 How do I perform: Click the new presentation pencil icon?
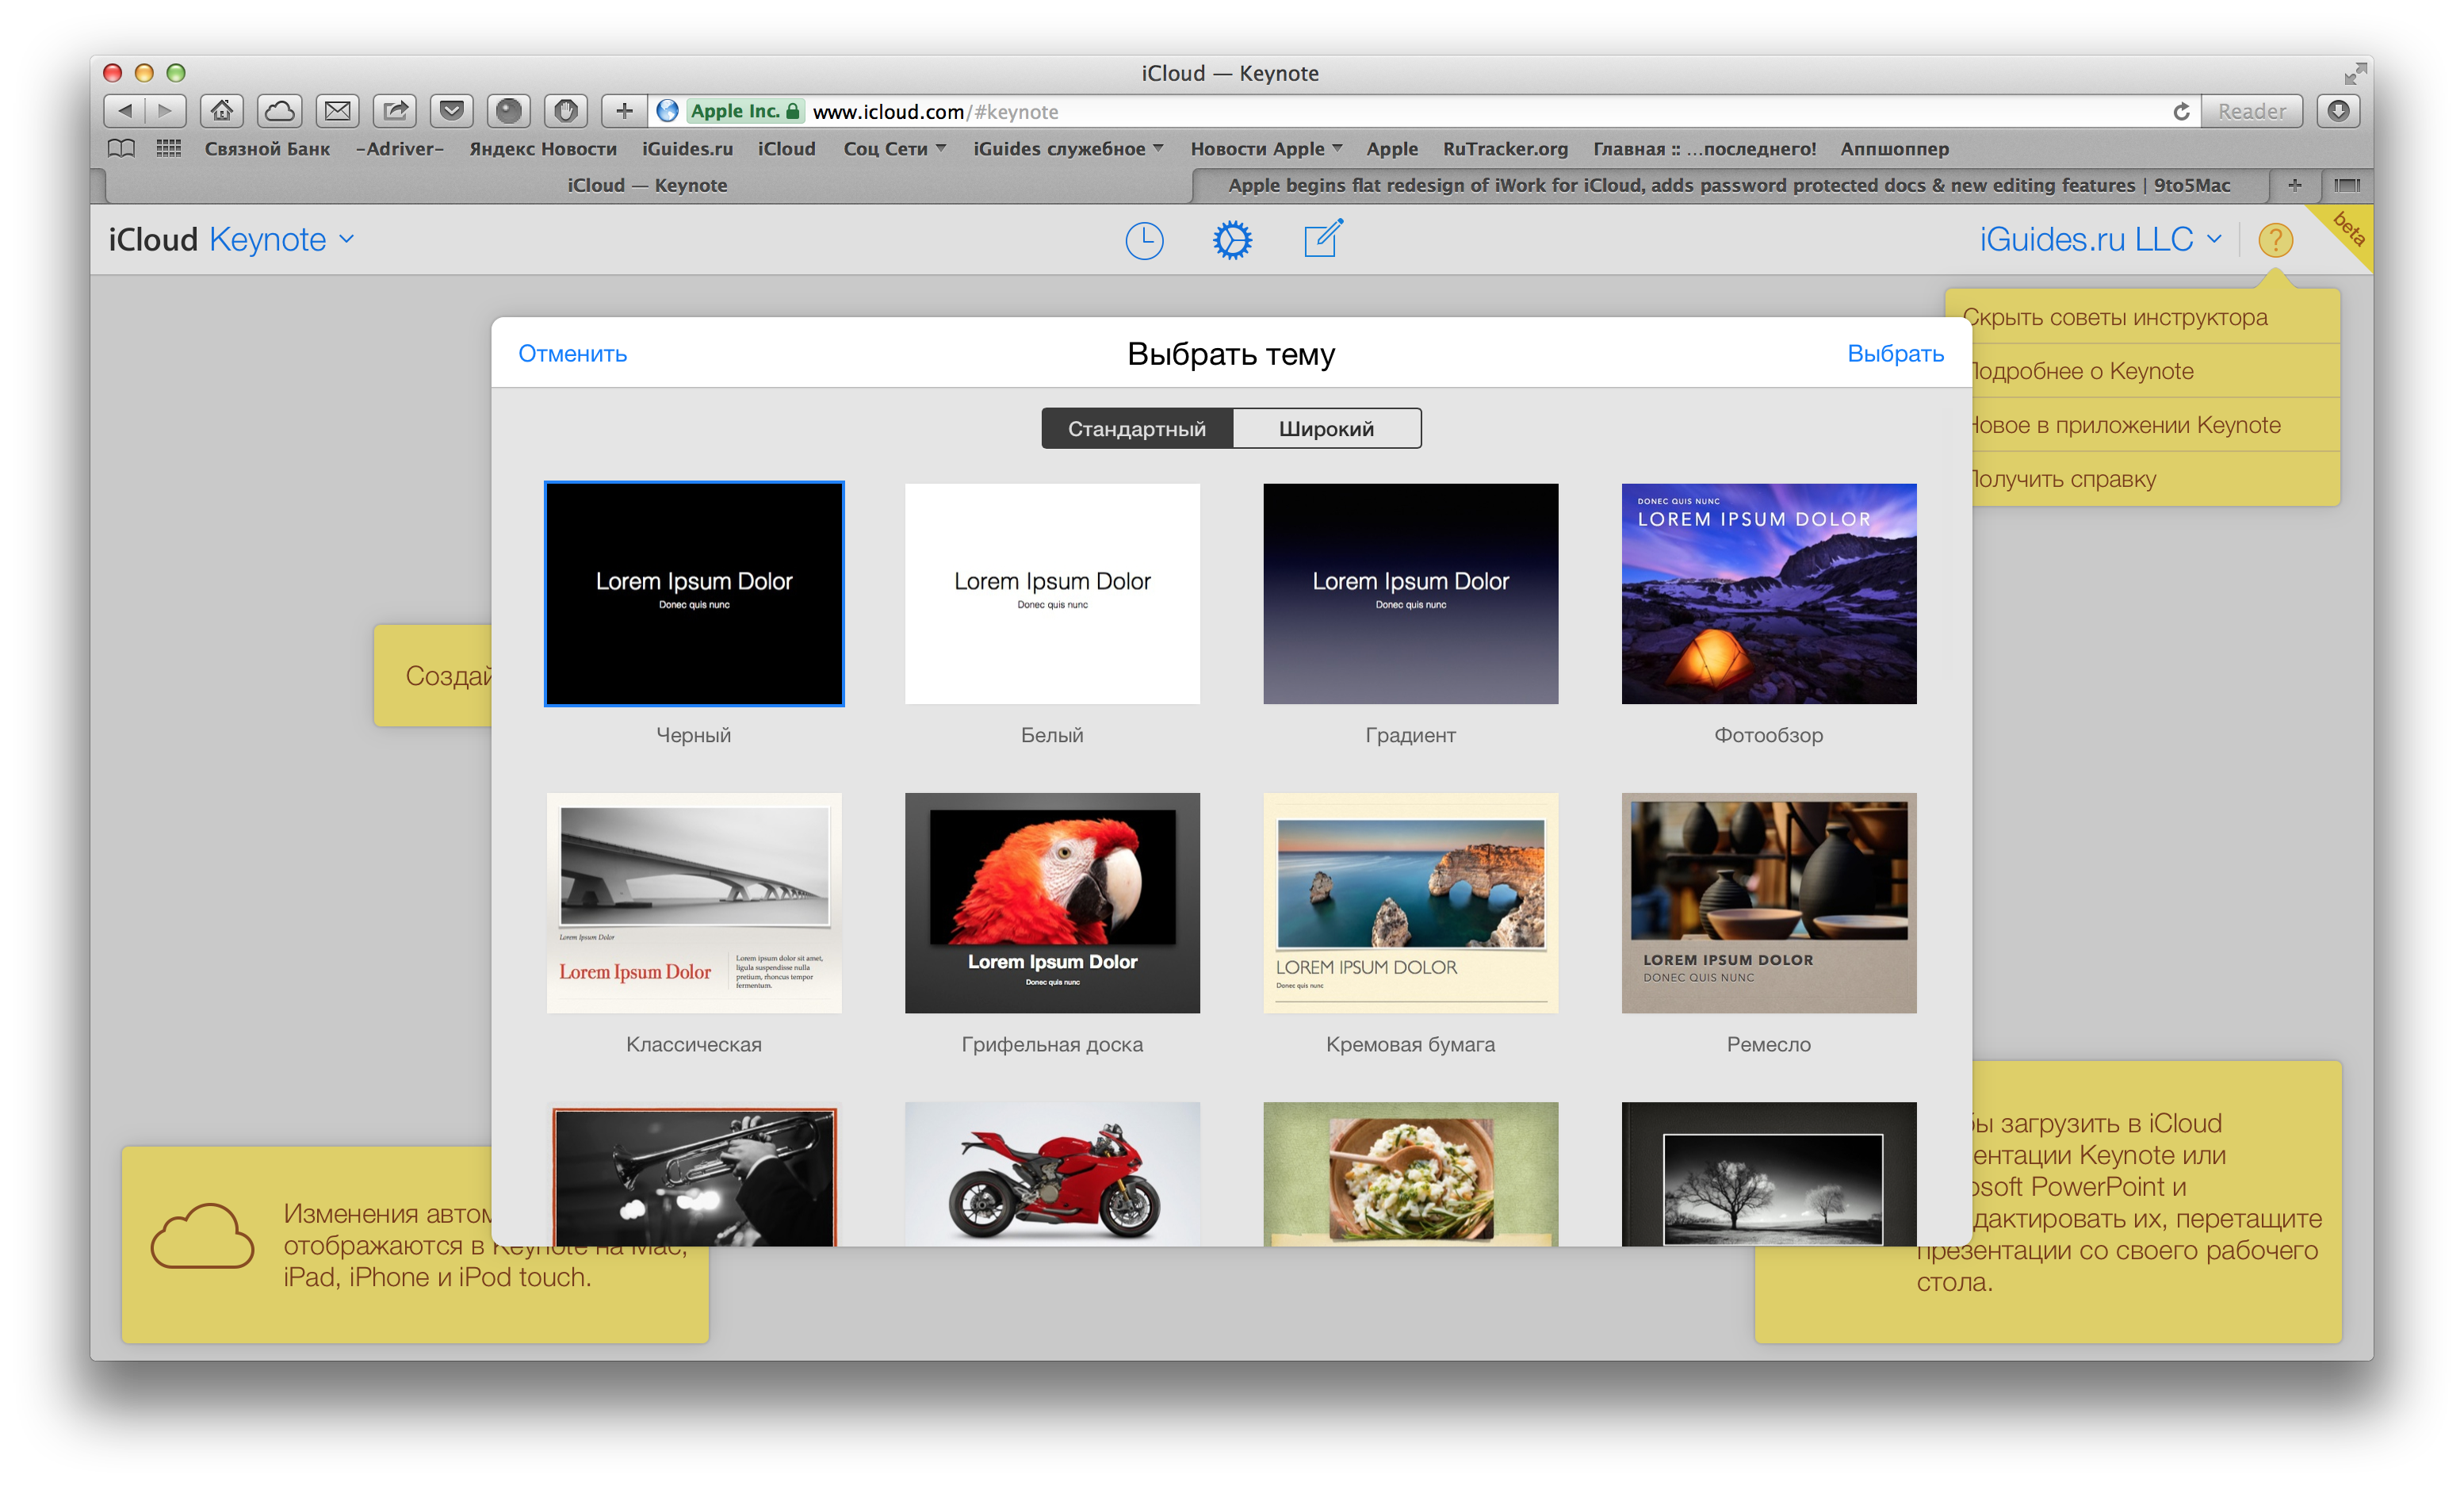pyautogui.click(x=1323, y=241)
